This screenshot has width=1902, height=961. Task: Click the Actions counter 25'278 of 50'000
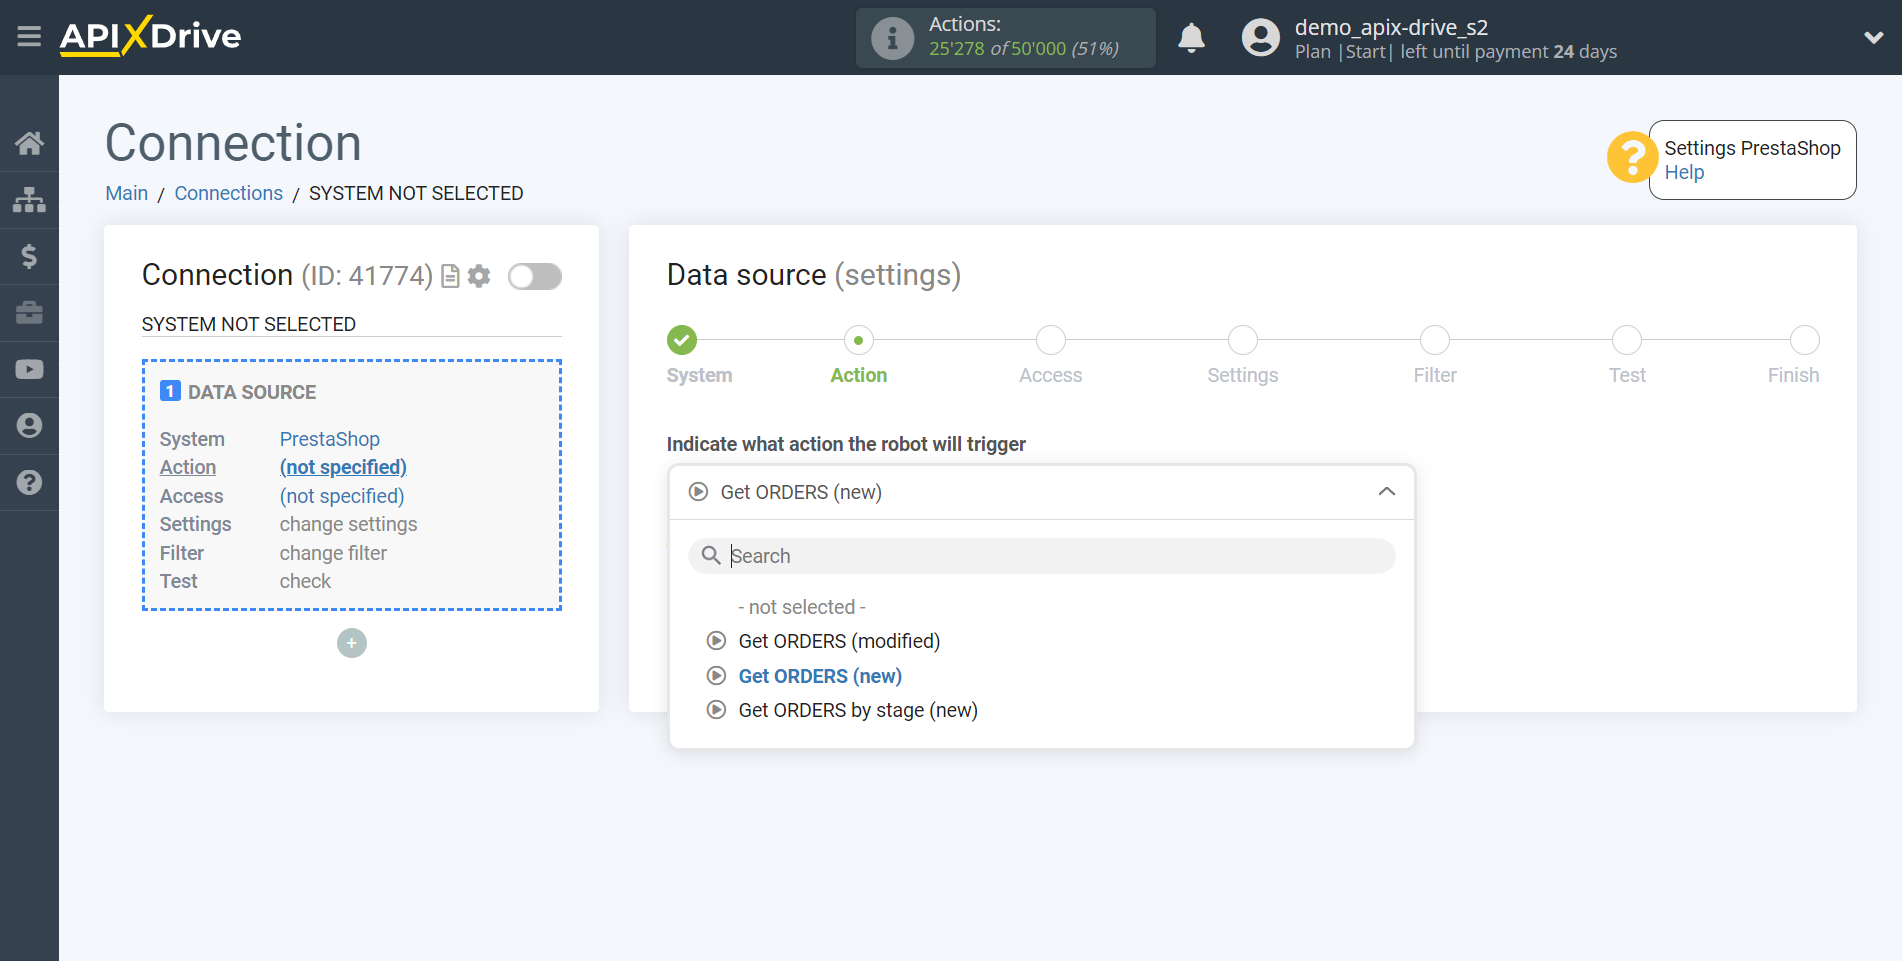[x=1023, y=49]
